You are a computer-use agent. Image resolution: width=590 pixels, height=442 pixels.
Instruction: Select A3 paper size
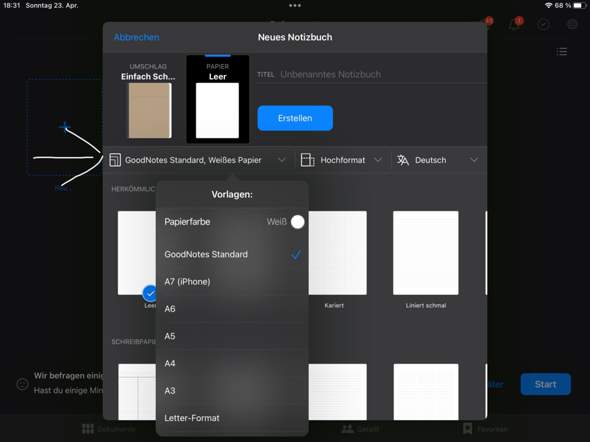232,391
